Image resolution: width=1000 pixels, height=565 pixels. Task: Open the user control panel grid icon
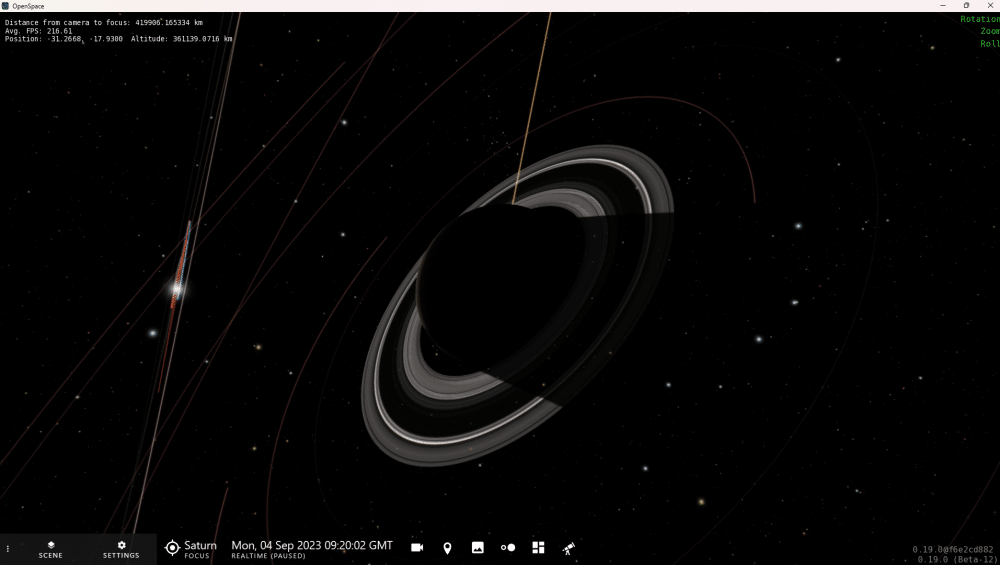(538, 548)
